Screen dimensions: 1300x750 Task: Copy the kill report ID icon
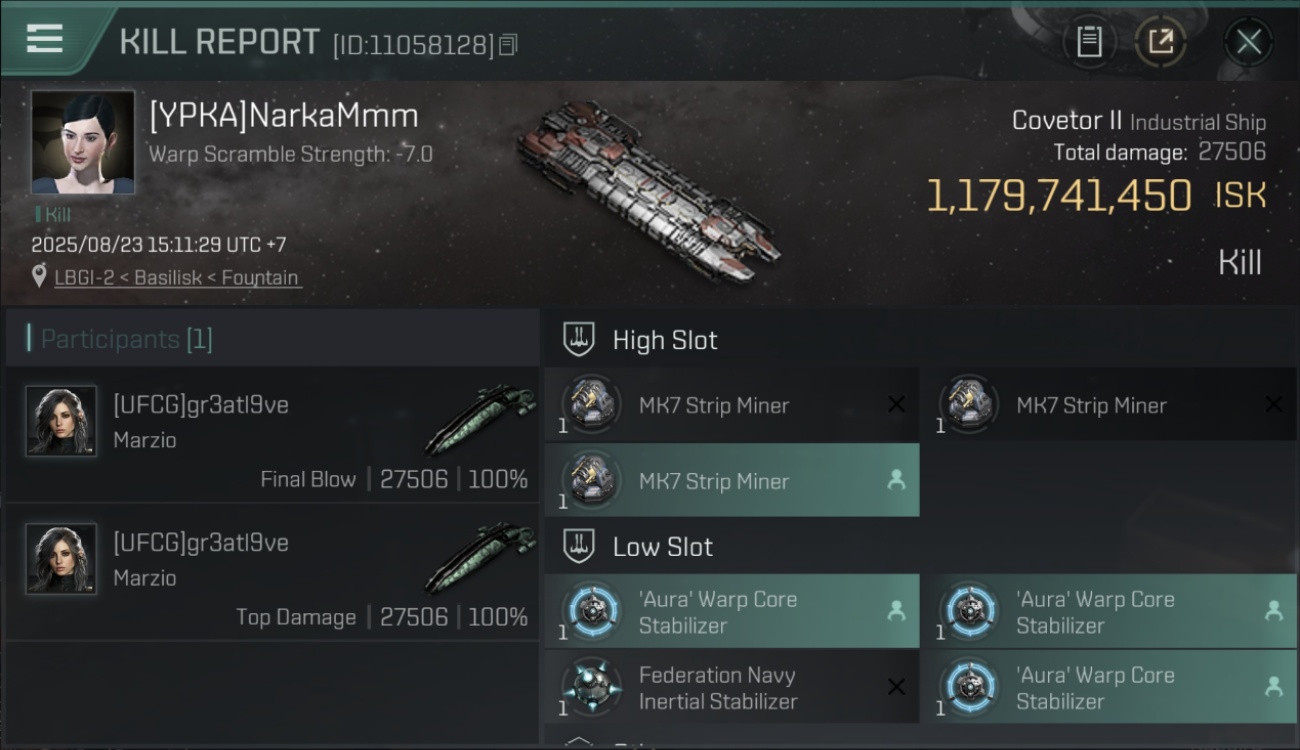508,45
